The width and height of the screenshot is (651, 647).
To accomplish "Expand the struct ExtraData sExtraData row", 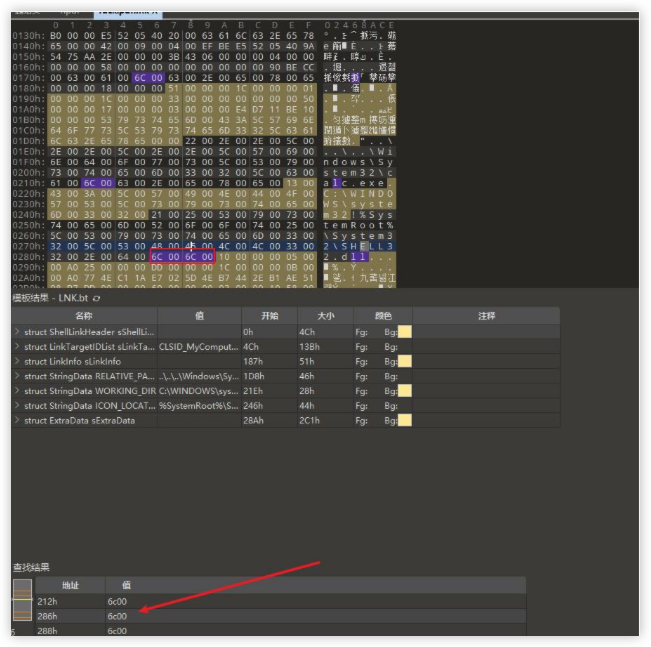I will [17, 420].
